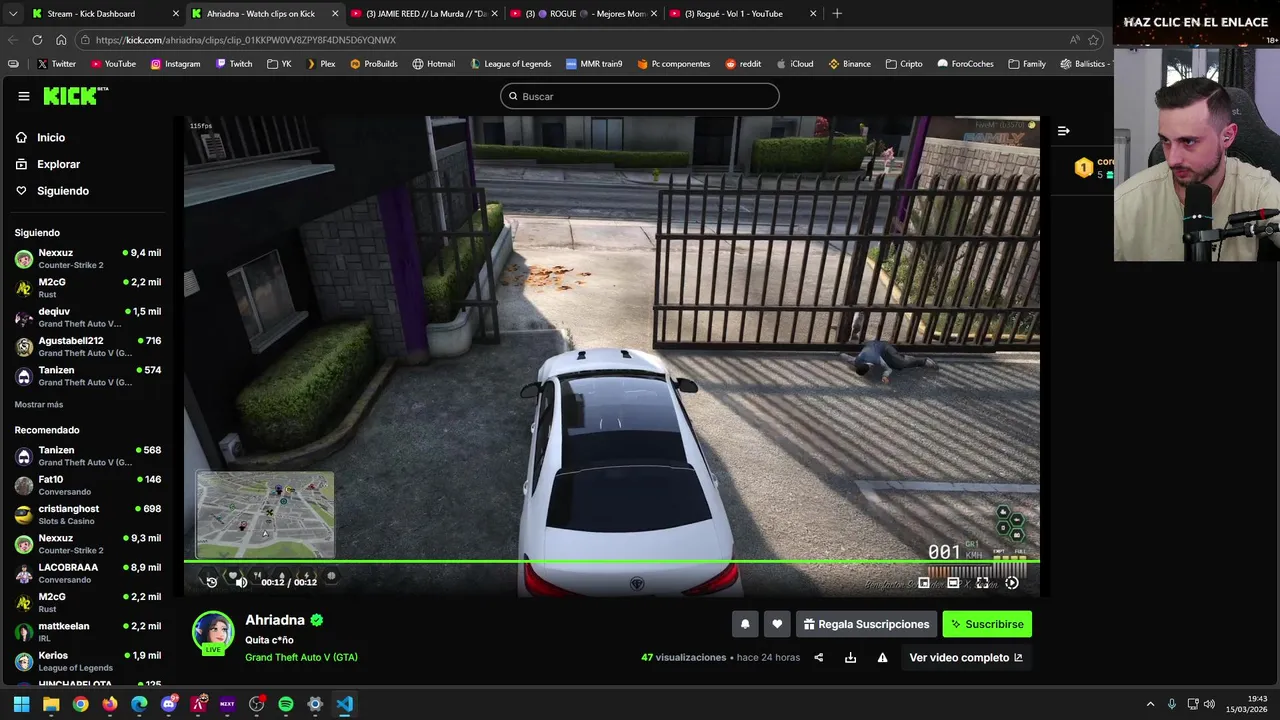
Task: Open Fat10 recommended channel
Action: (88, 485)
